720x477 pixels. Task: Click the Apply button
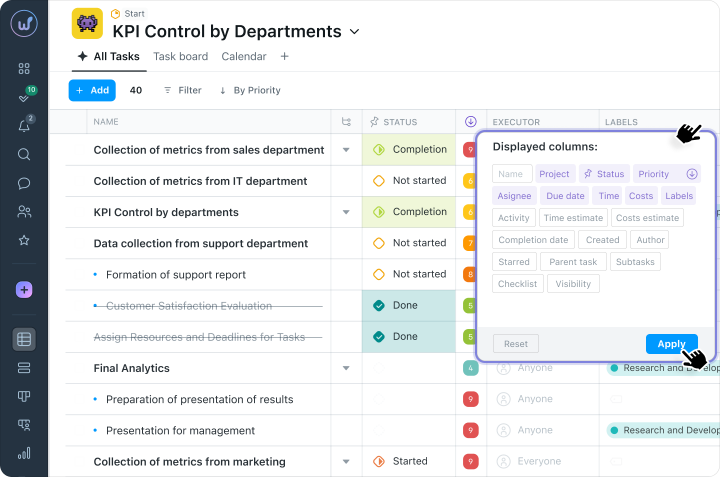click(671, 344)
